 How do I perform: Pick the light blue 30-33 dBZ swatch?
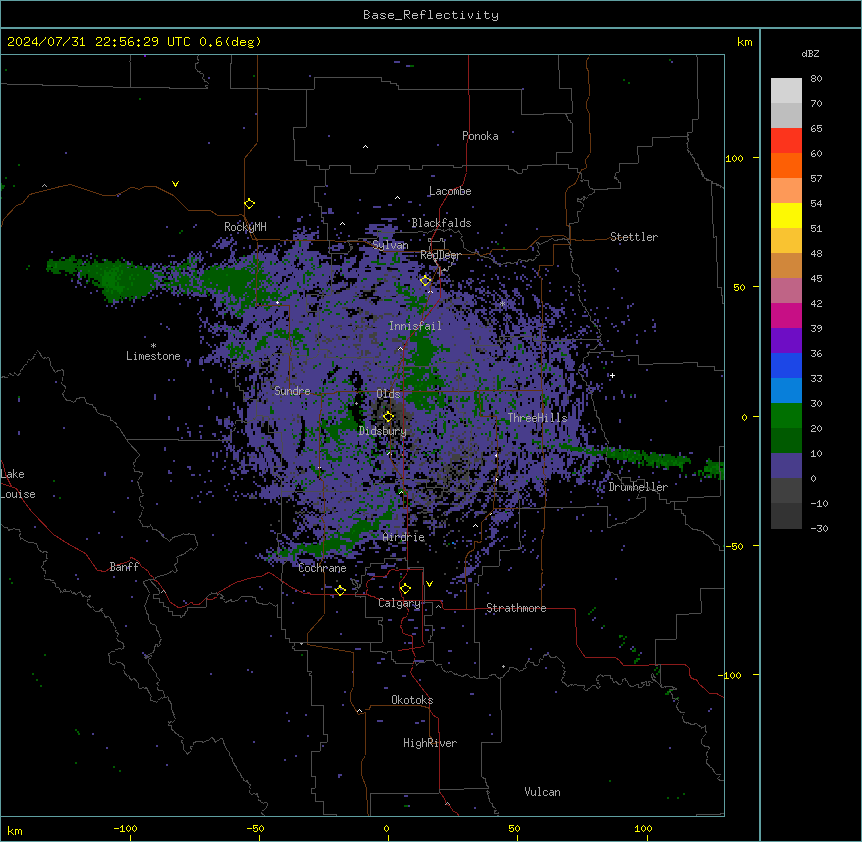tap(786, 391)
